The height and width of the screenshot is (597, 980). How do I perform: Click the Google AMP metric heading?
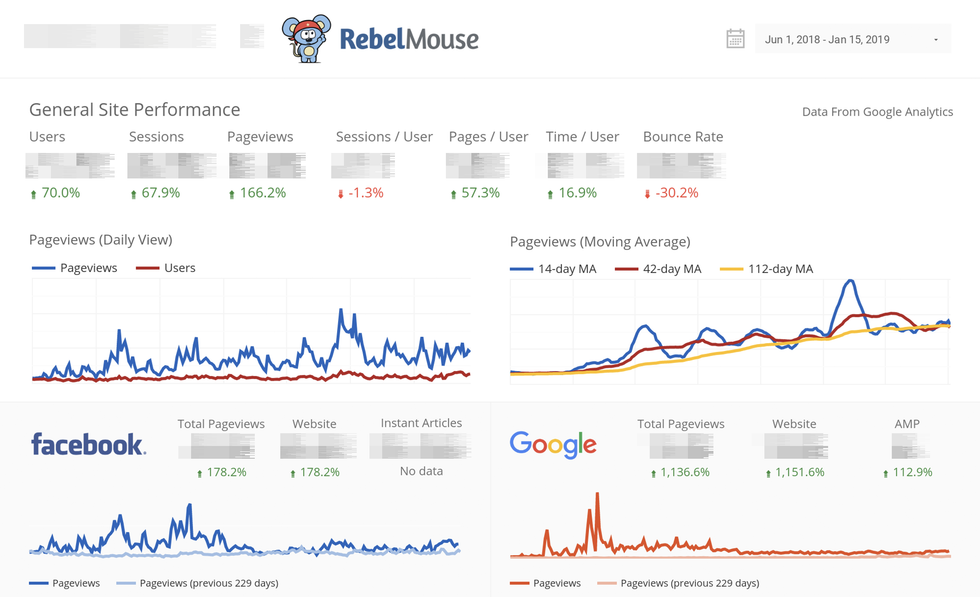[x=906, y=424]
